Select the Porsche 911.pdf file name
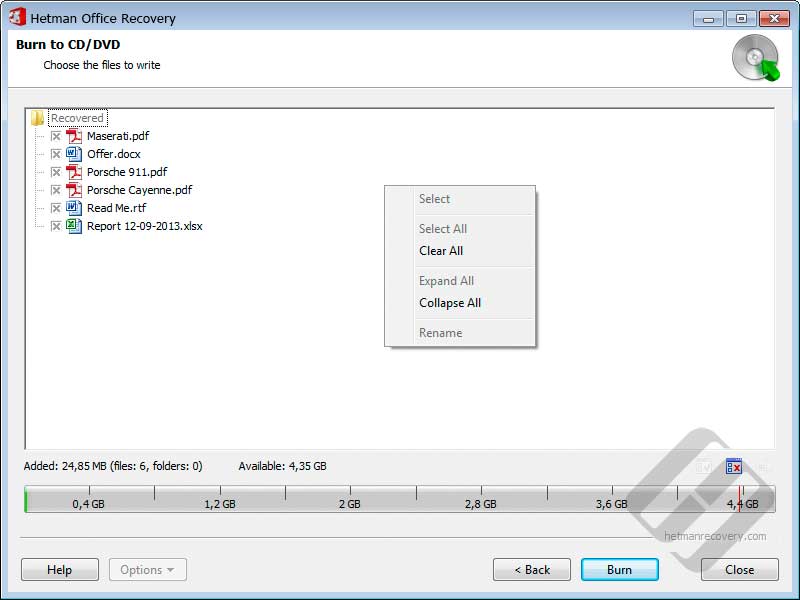 click(127, 172)
